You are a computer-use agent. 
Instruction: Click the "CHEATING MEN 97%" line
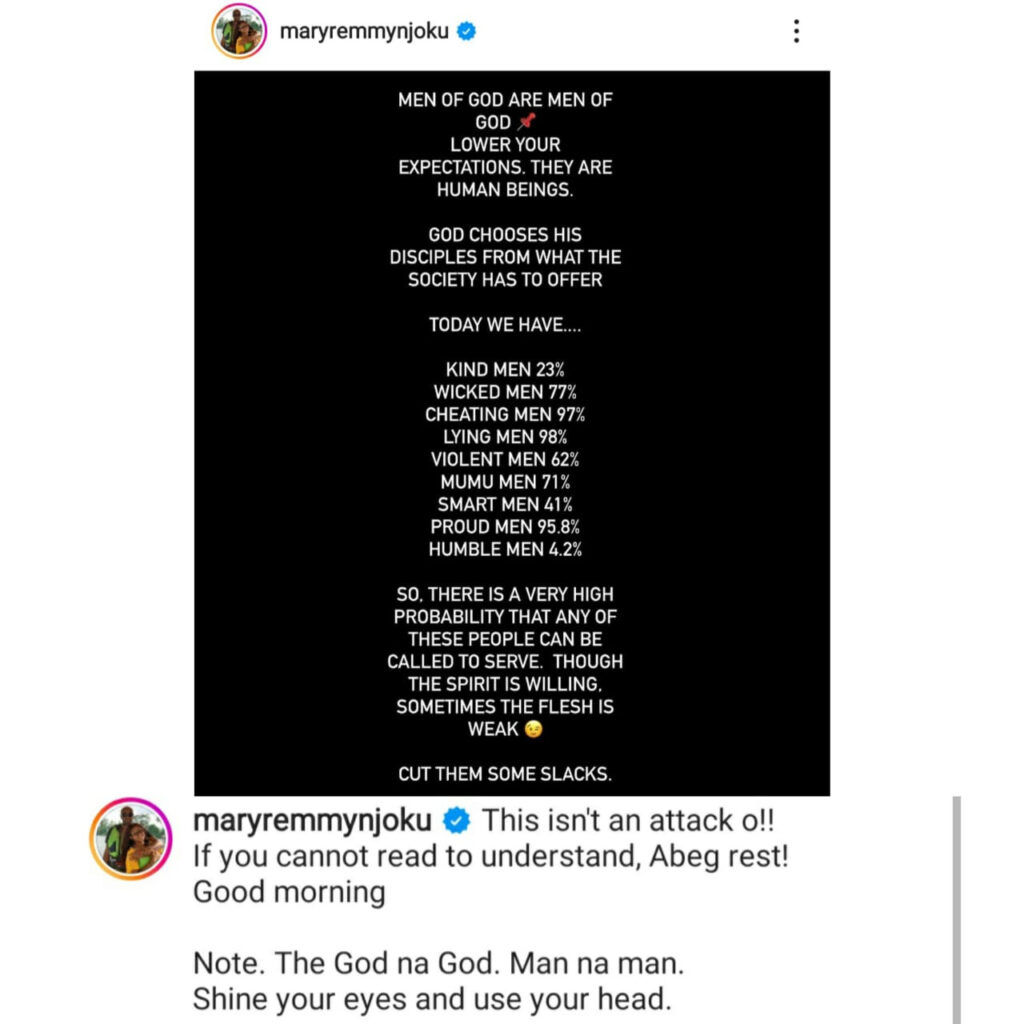[505, 414]
